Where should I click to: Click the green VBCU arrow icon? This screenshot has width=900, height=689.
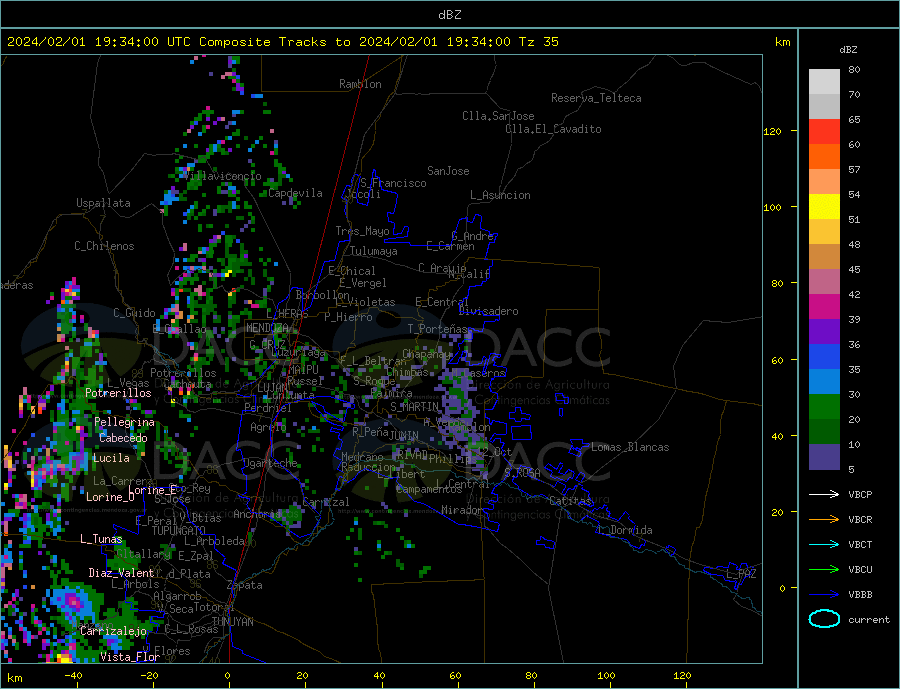(824, 570)
